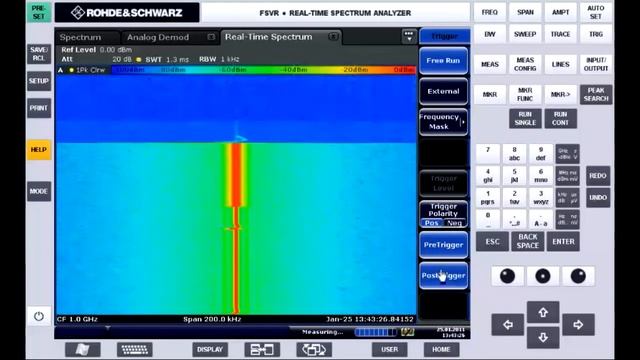
Task: Click the BACK SPACE key
Action: click(528, 241)
